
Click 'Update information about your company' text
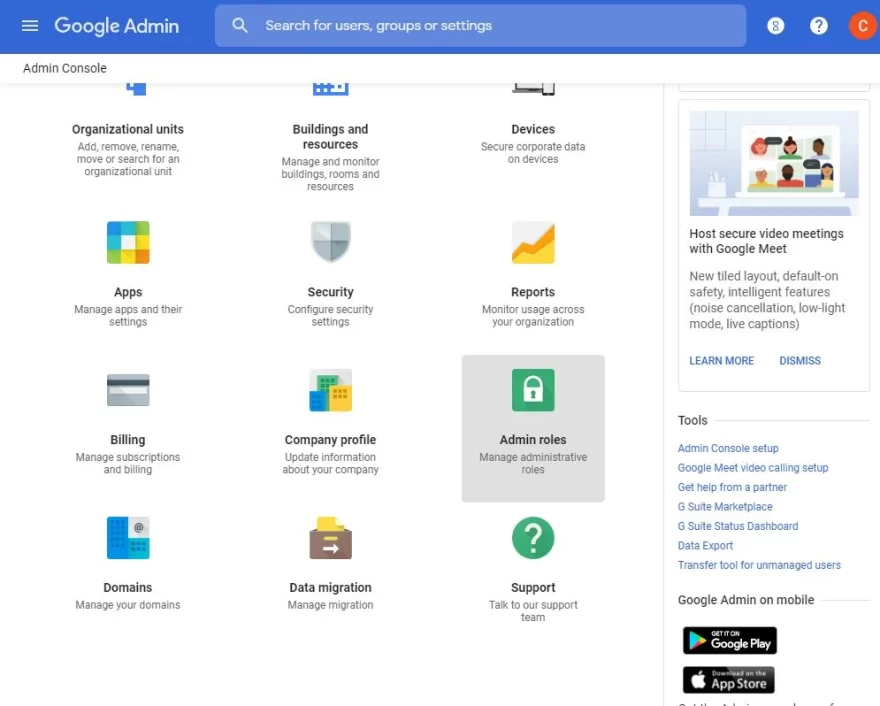331,463
